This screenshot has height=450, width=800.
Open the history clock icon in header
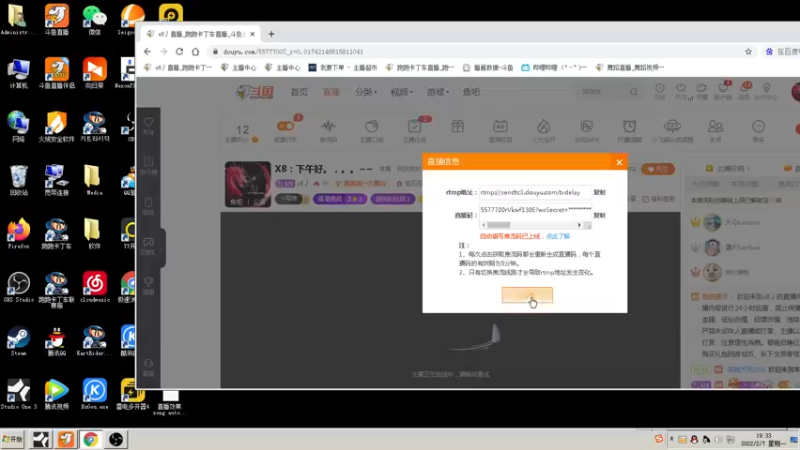tap(660, 88)
